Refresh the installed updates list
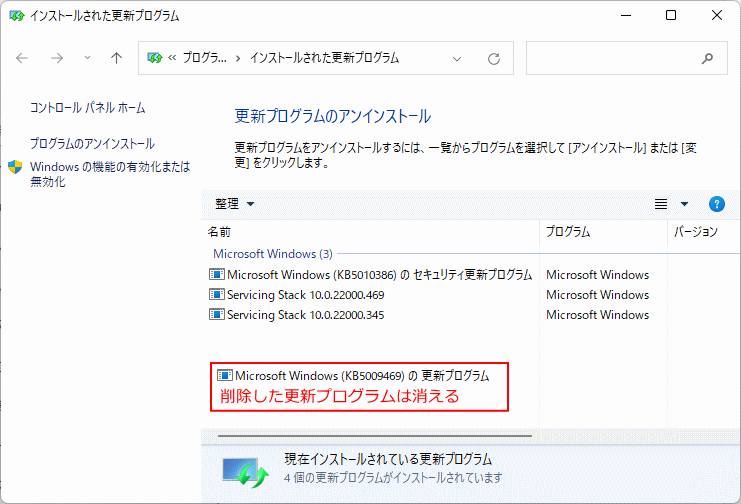 click(494, 59)
